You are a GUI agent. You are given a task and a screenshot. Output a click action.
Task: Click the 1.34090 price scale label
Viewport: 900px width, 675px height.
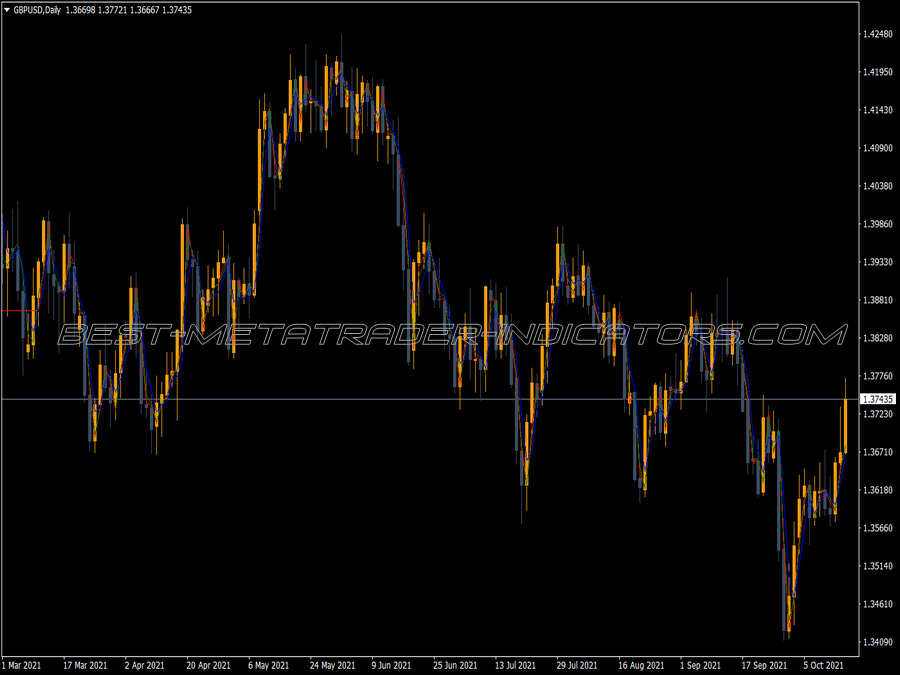(878, 642)
